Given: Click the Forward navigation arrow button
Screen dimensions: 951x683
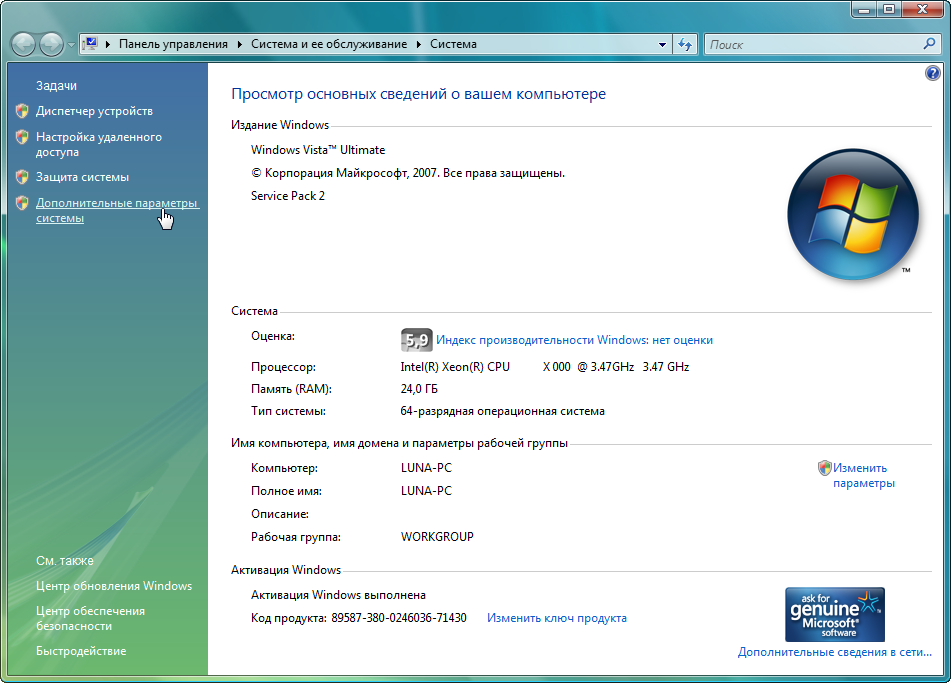Looking at the screenshot, I should 51,44.
